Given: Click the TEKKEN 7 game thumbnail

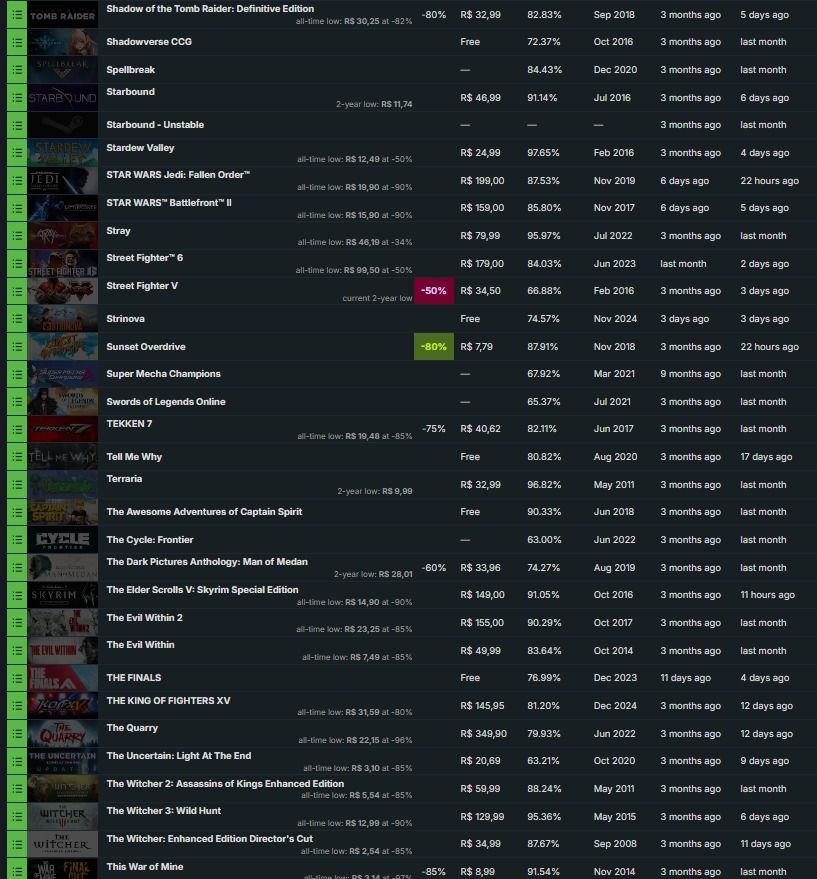Looking at the screenshot, I should click(63, 429).
